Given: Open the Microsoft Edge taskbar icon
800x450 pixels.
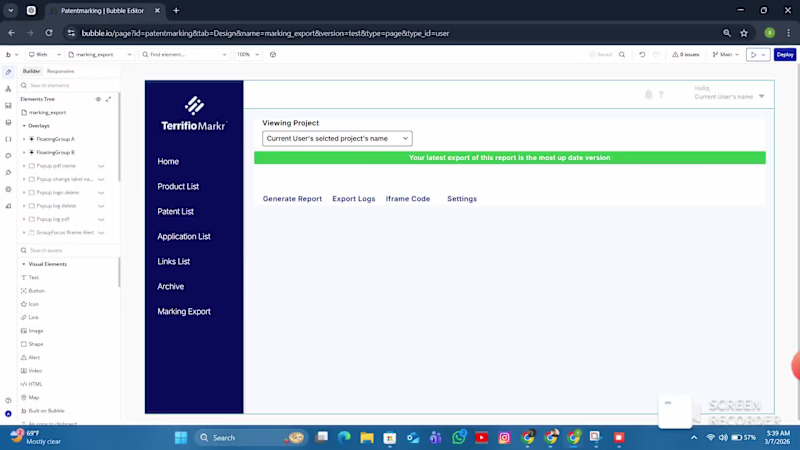Looking at the screenshot, I should pos(344,437).
